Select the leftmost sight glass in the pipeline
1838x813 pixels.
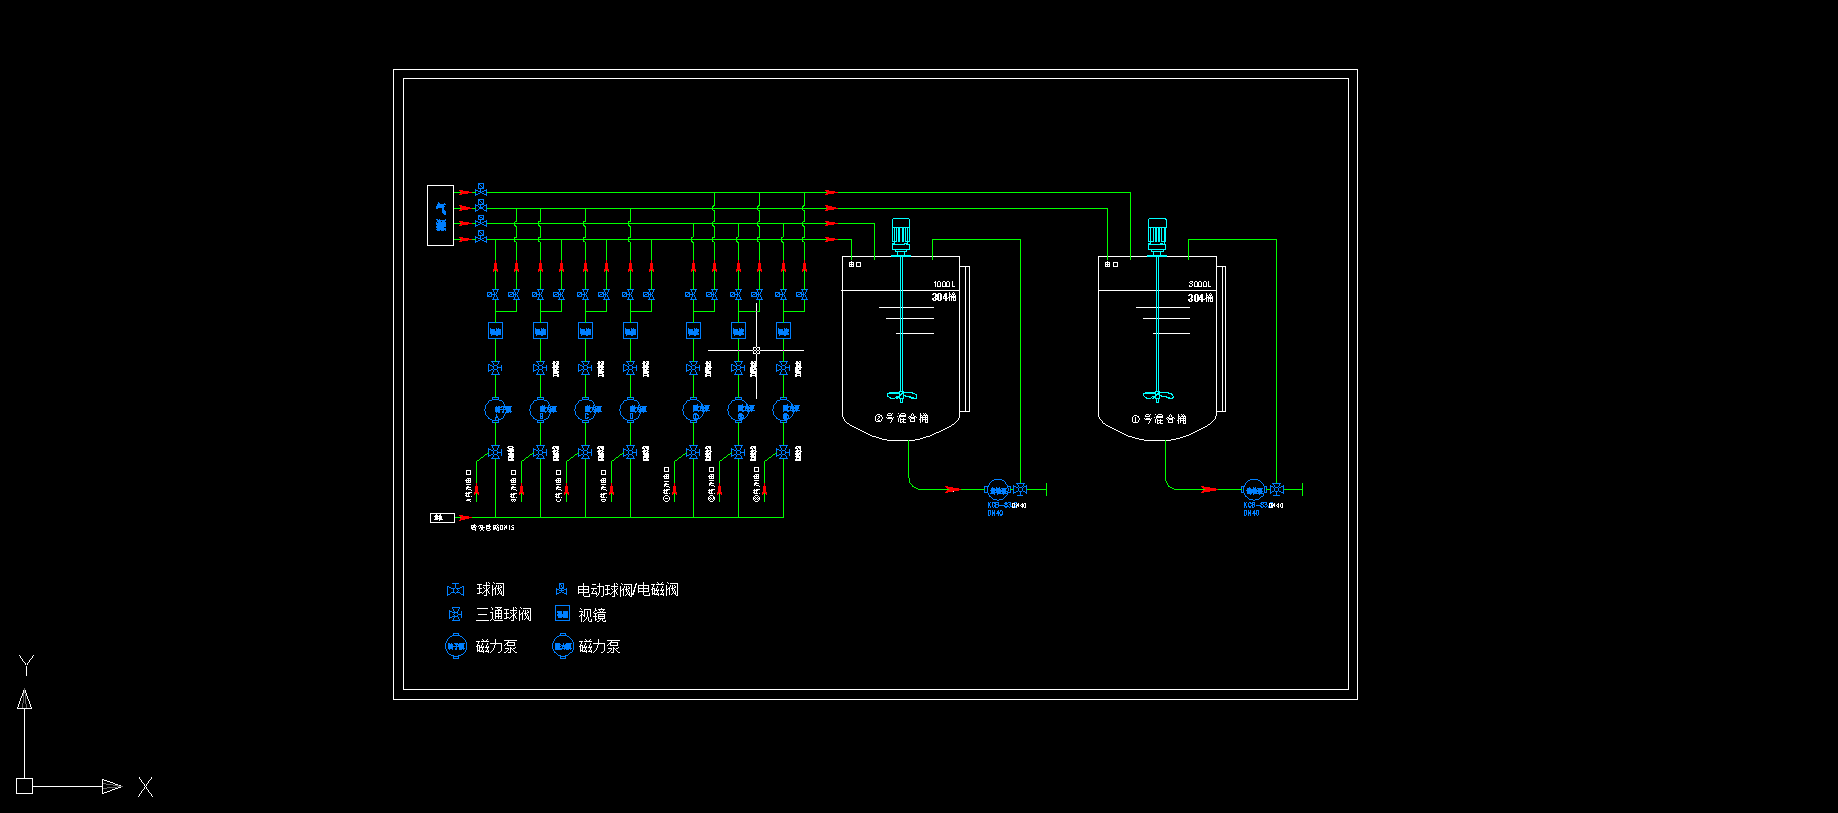point(495,330)
